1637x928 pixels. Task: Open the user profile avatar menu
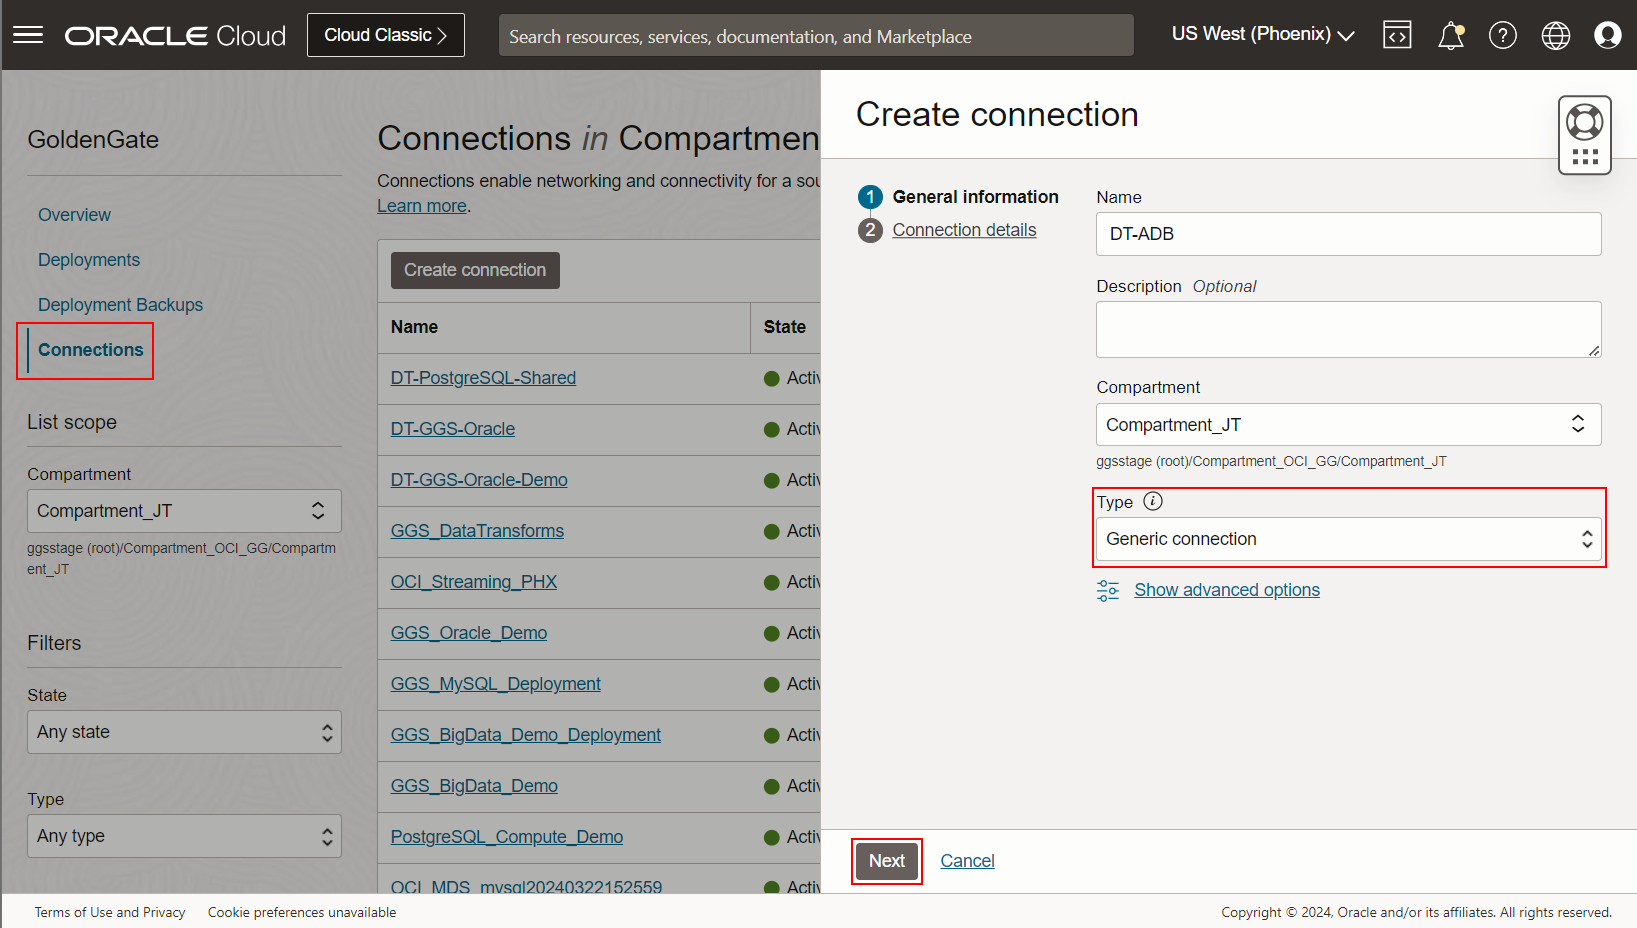pyautogui.click(x=1607, y=35)
